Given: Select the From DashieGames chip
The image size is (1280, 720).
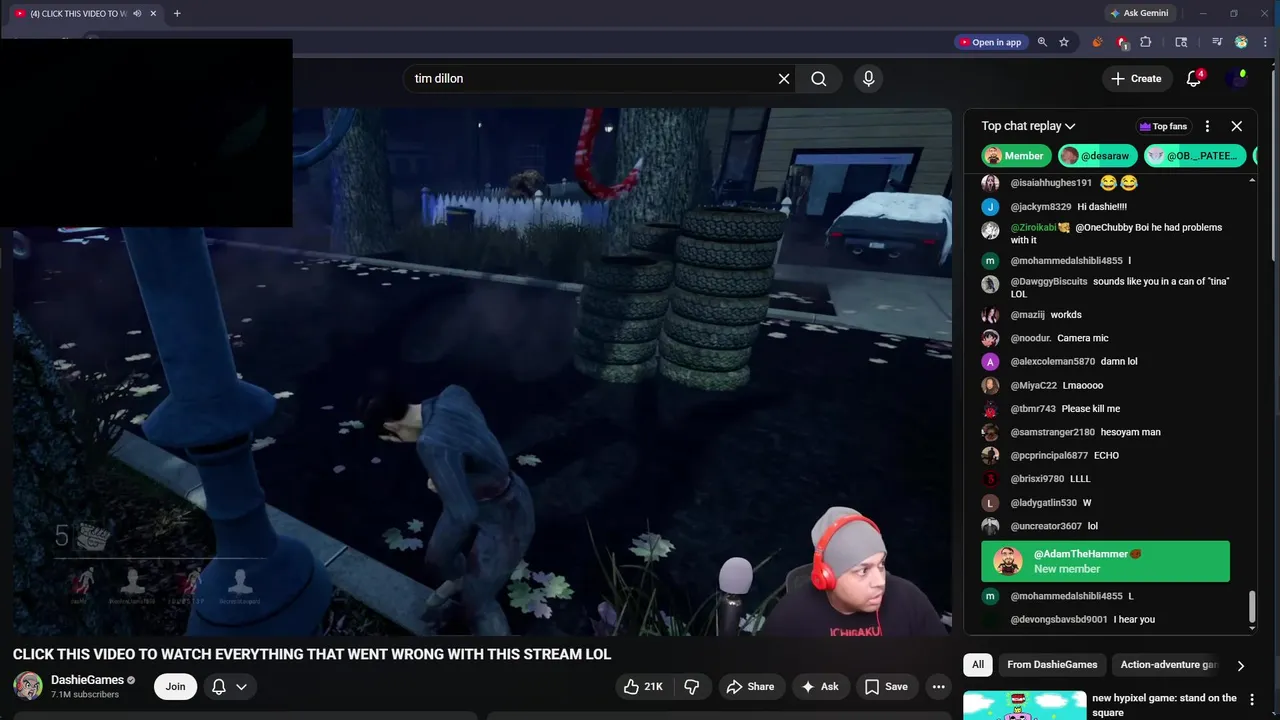Looking at the screenshot, I should (1052, 665).
